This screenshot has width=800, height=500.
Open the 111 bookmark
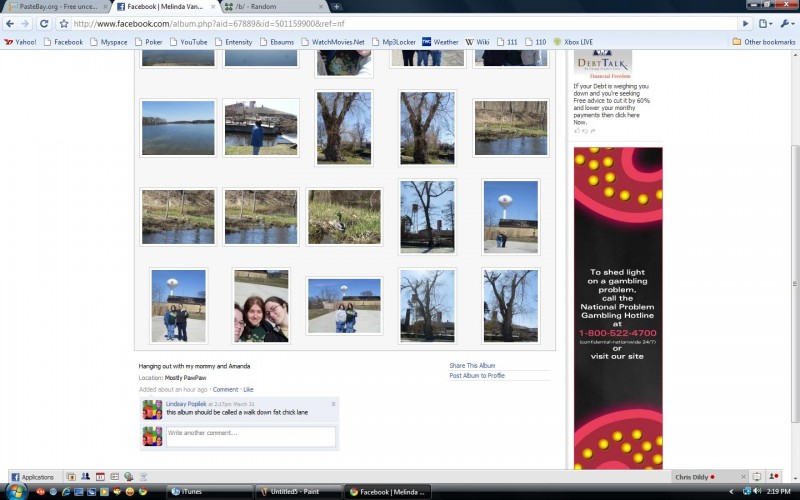[x=507, y=42]
